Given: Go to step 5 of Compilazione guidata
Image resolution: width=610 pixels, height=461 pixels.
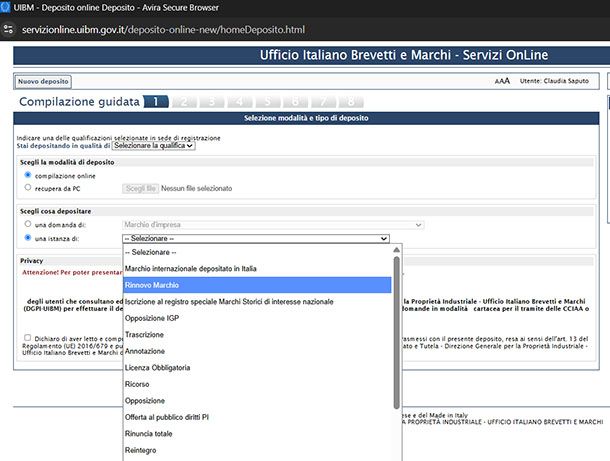Looking at the screenshot, I should [x=268, y=102].
